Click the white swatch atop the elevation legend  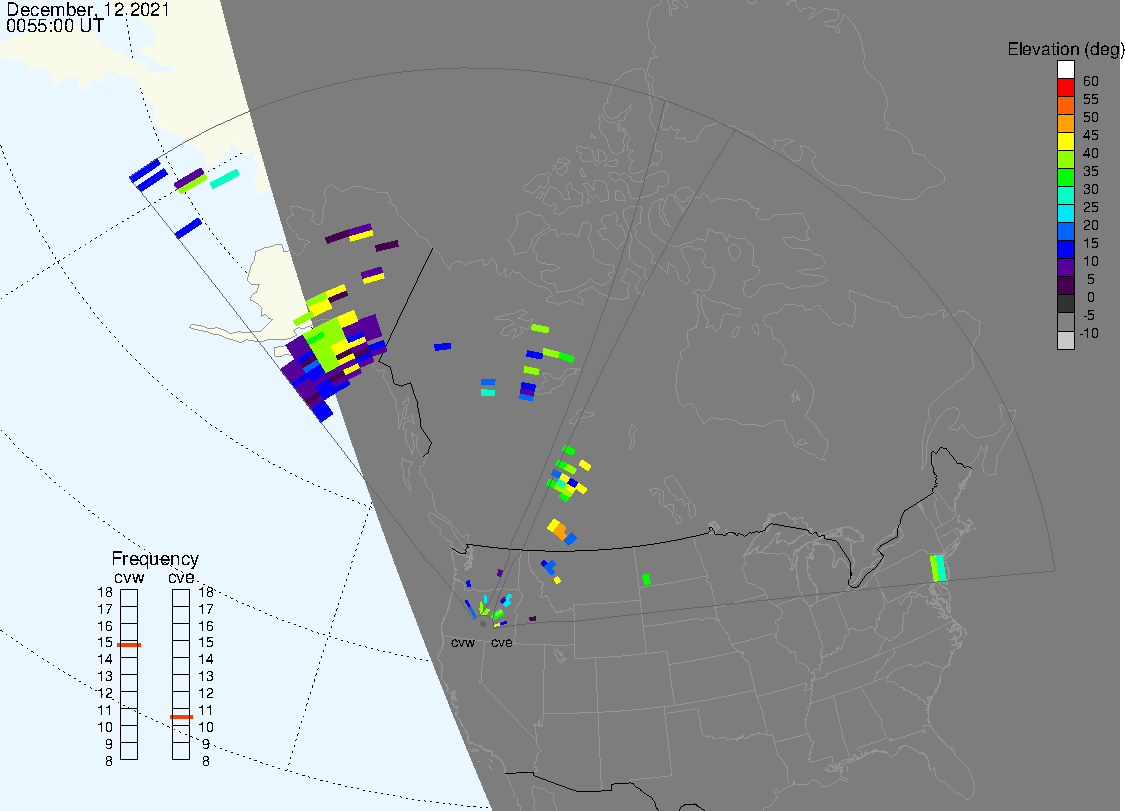click(x=1065, y=70)
